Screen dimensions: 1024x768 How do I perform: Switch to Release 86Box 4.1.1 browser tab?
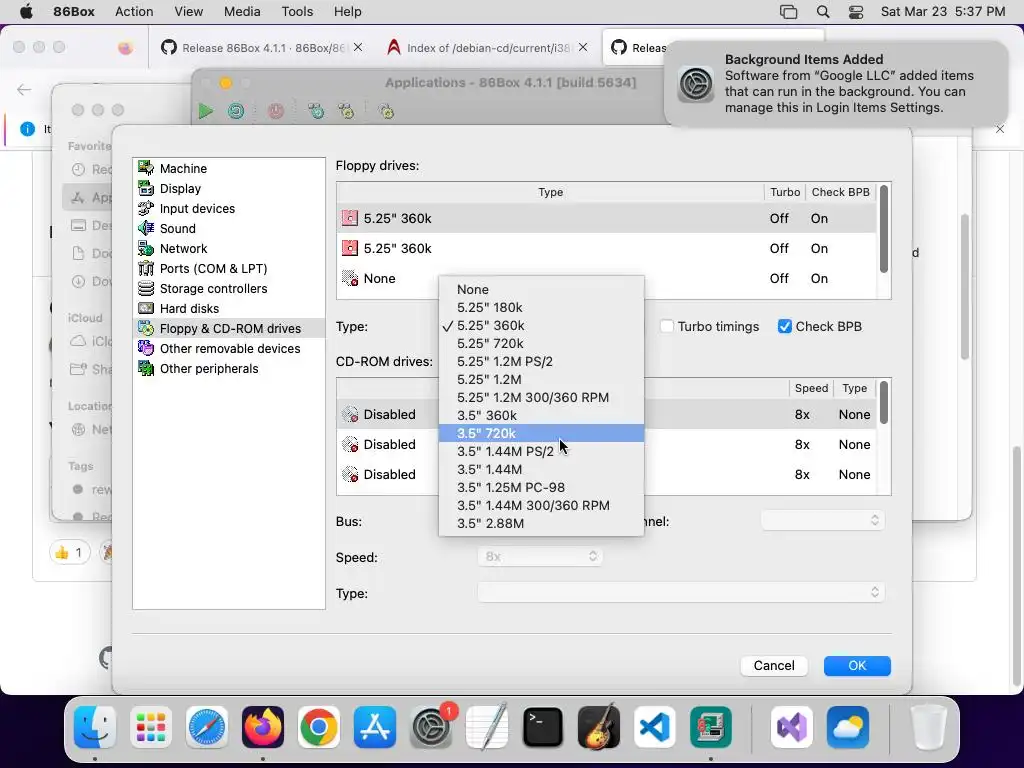point(262,48)
